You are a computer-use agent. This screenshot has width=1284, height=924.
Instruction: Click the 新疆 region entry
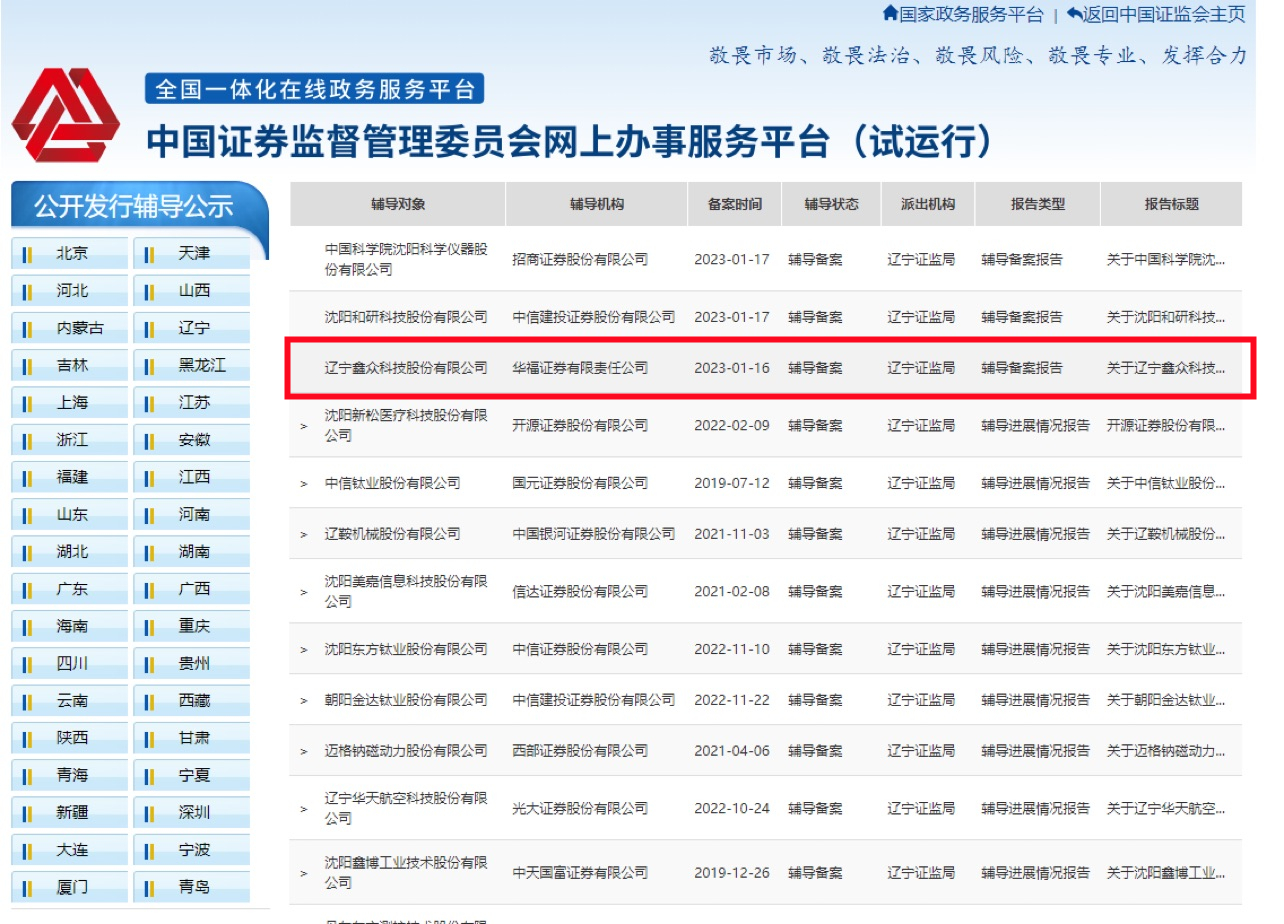(71, 813)
